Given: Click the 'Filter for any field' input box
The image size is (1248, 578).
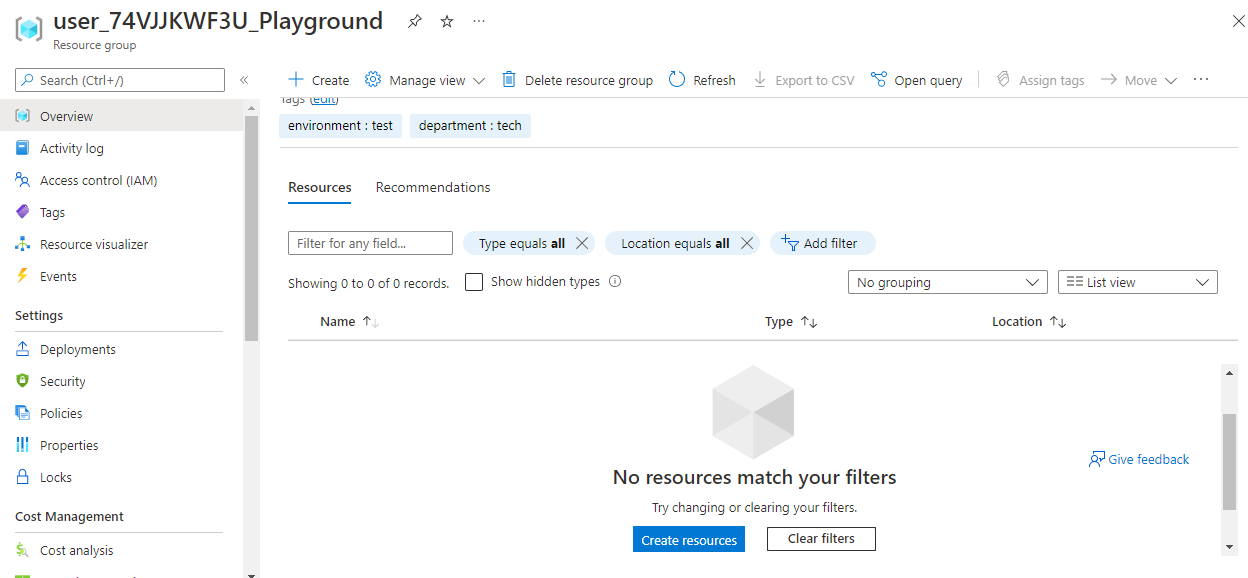Looking at the screenshot, I should [370, 242].
